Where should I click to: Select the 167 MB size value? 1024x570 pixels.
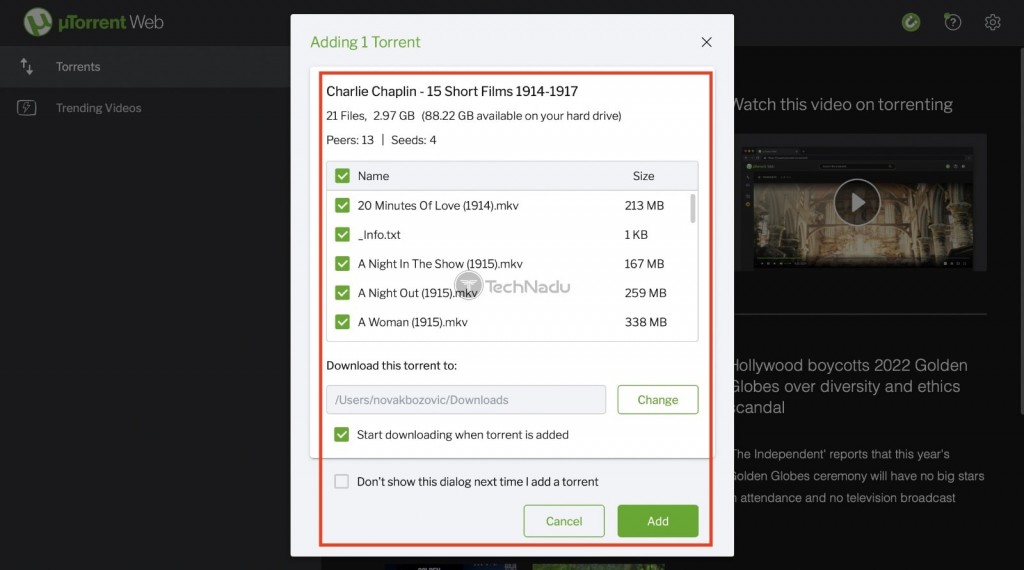tap(644, 264)
